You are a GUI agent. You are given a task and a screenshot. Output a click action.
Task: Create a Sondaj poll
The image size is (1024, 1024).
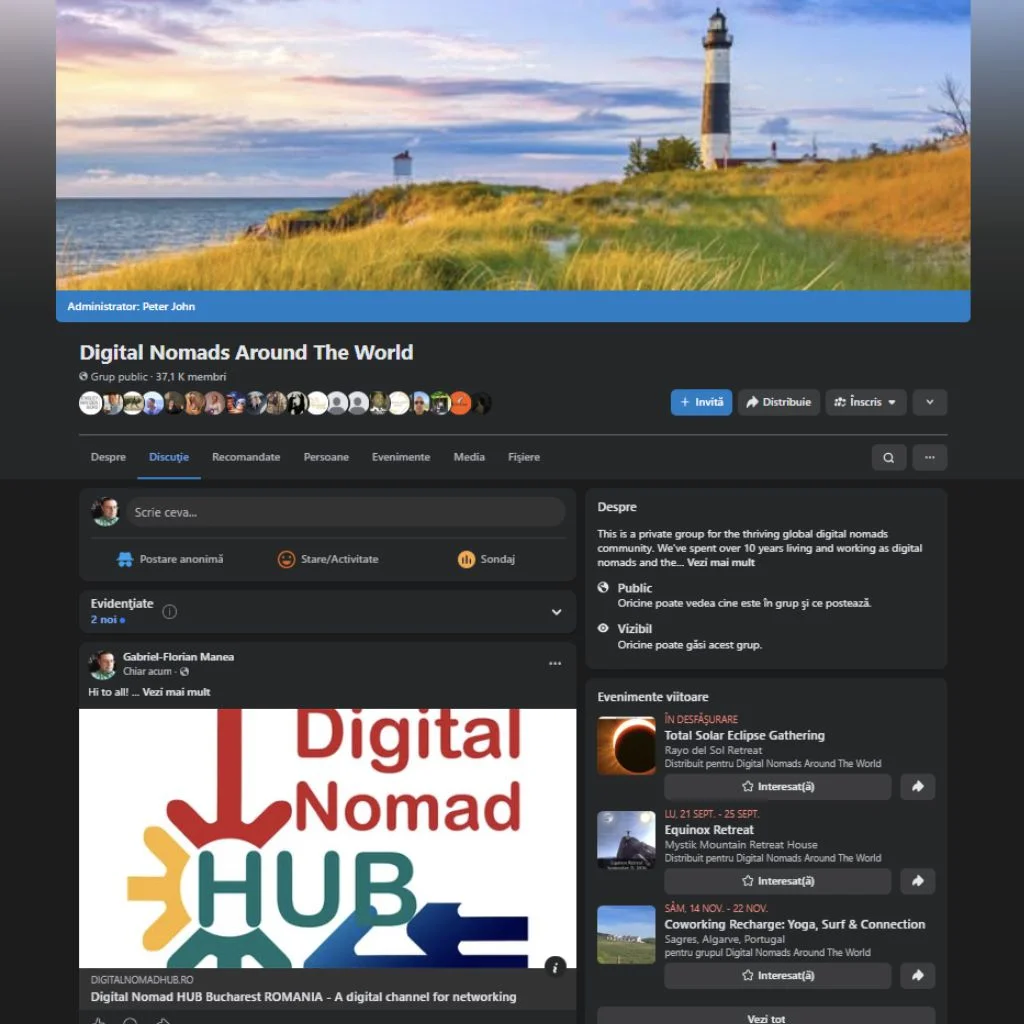point(486,559)
